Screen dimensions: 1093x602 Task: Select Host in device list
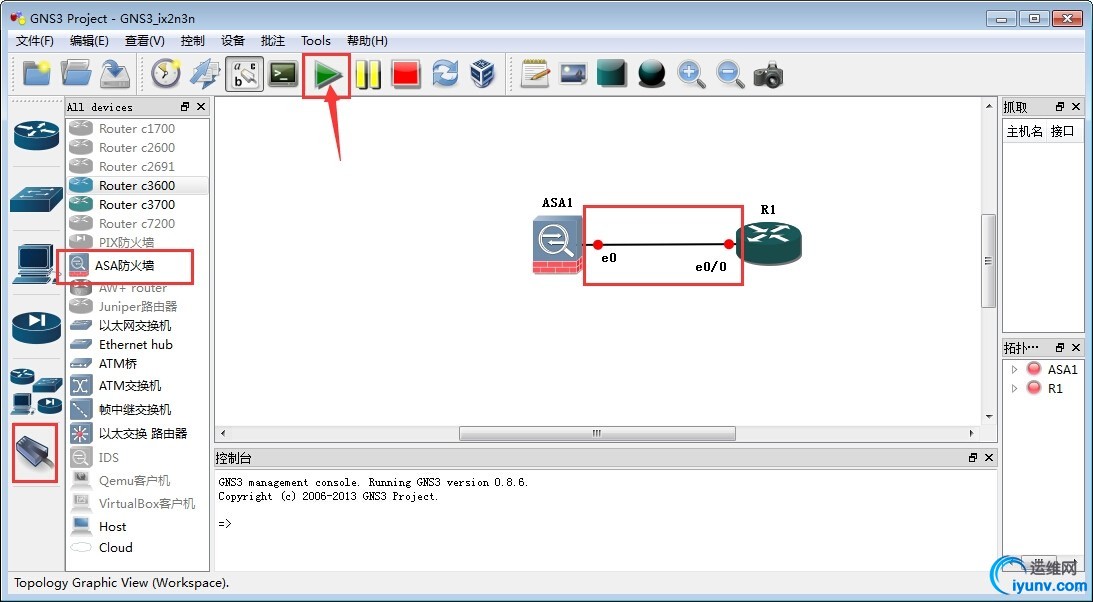point(137,526)
